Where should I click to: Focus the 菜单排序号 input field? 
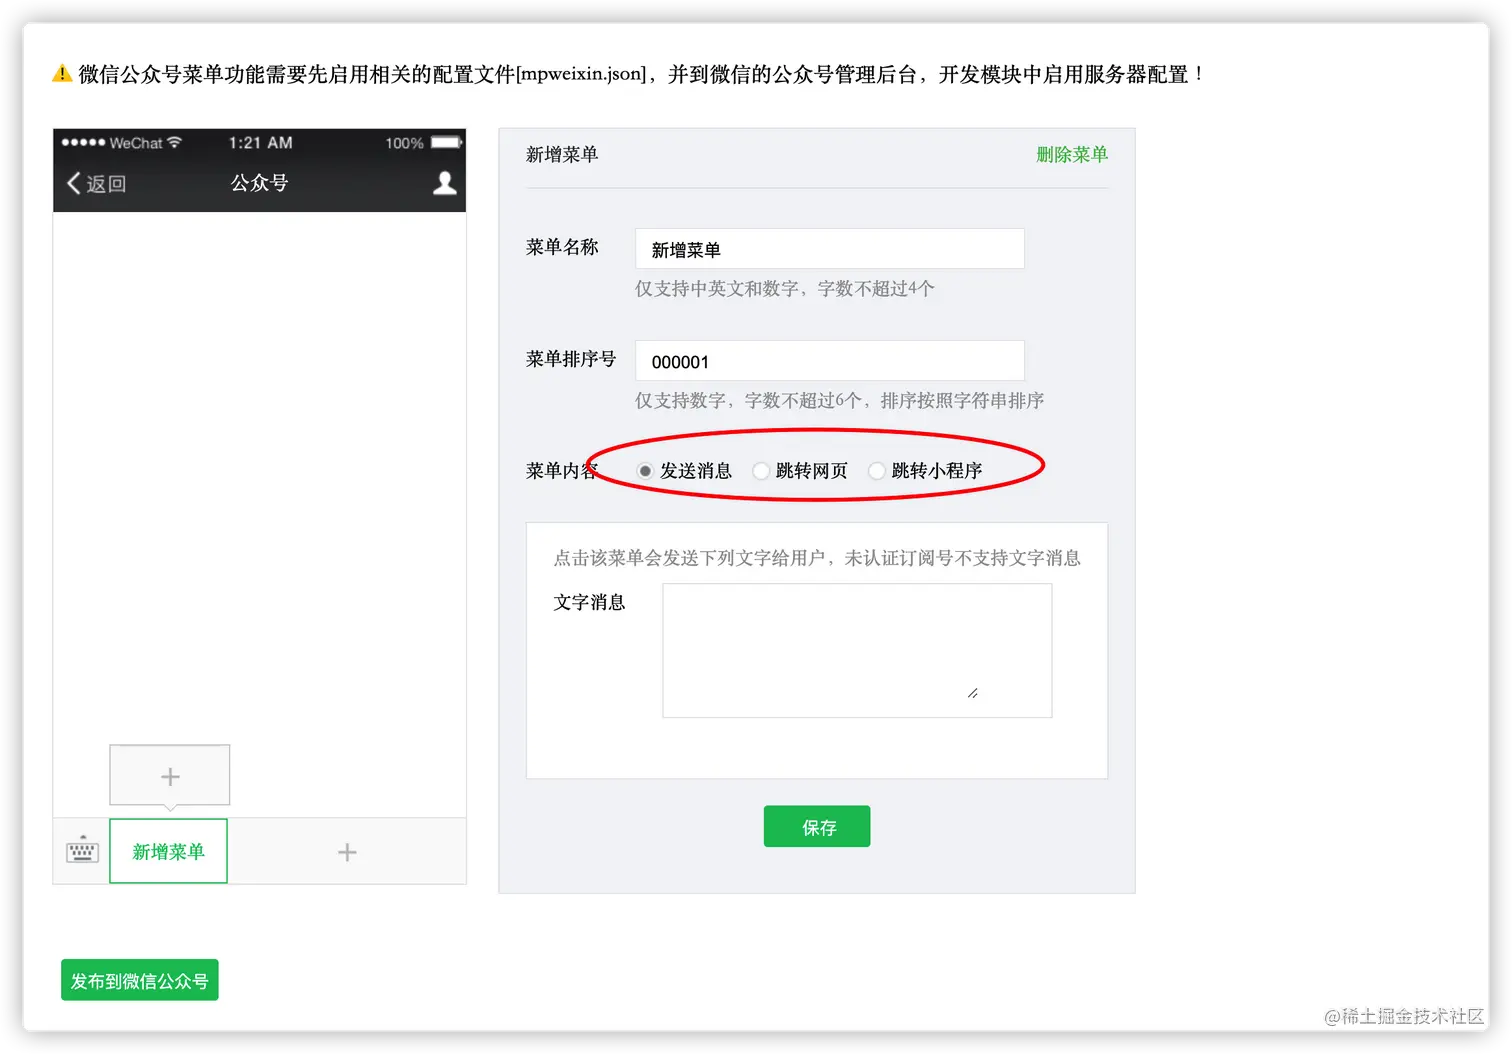[830, 361]
